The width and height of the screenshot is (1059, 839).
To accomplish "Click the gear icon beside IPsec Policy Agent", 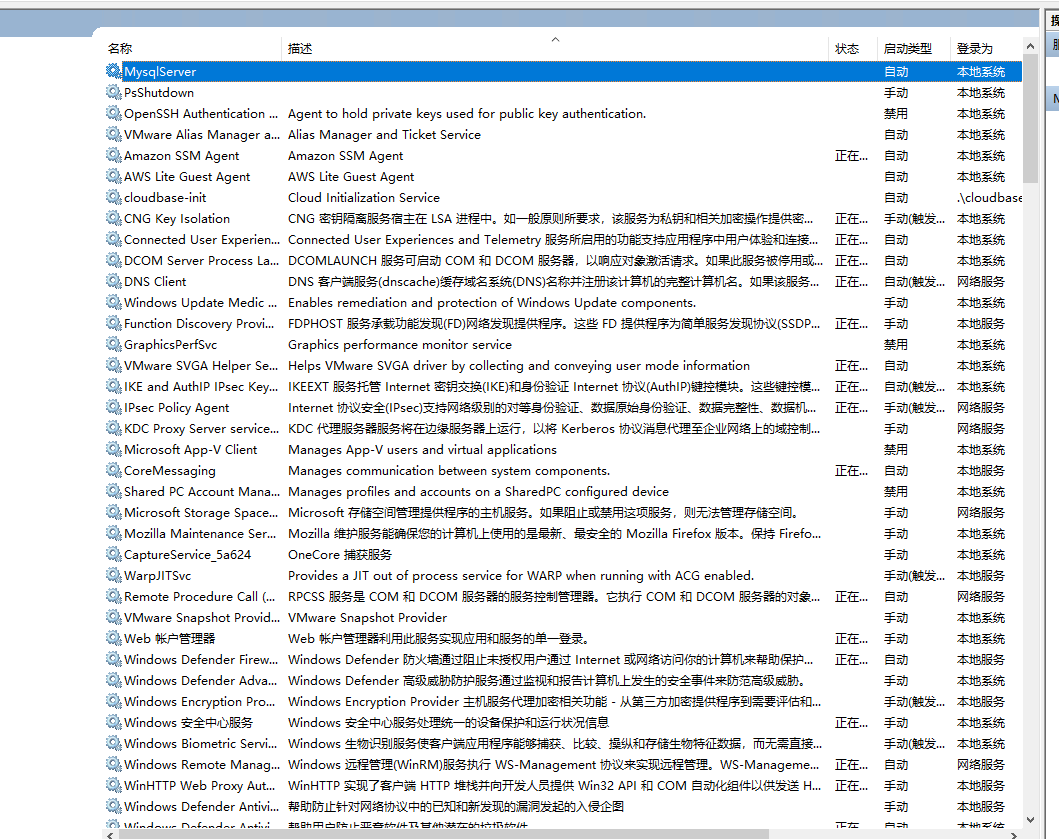I will click(x=113, y=407).
